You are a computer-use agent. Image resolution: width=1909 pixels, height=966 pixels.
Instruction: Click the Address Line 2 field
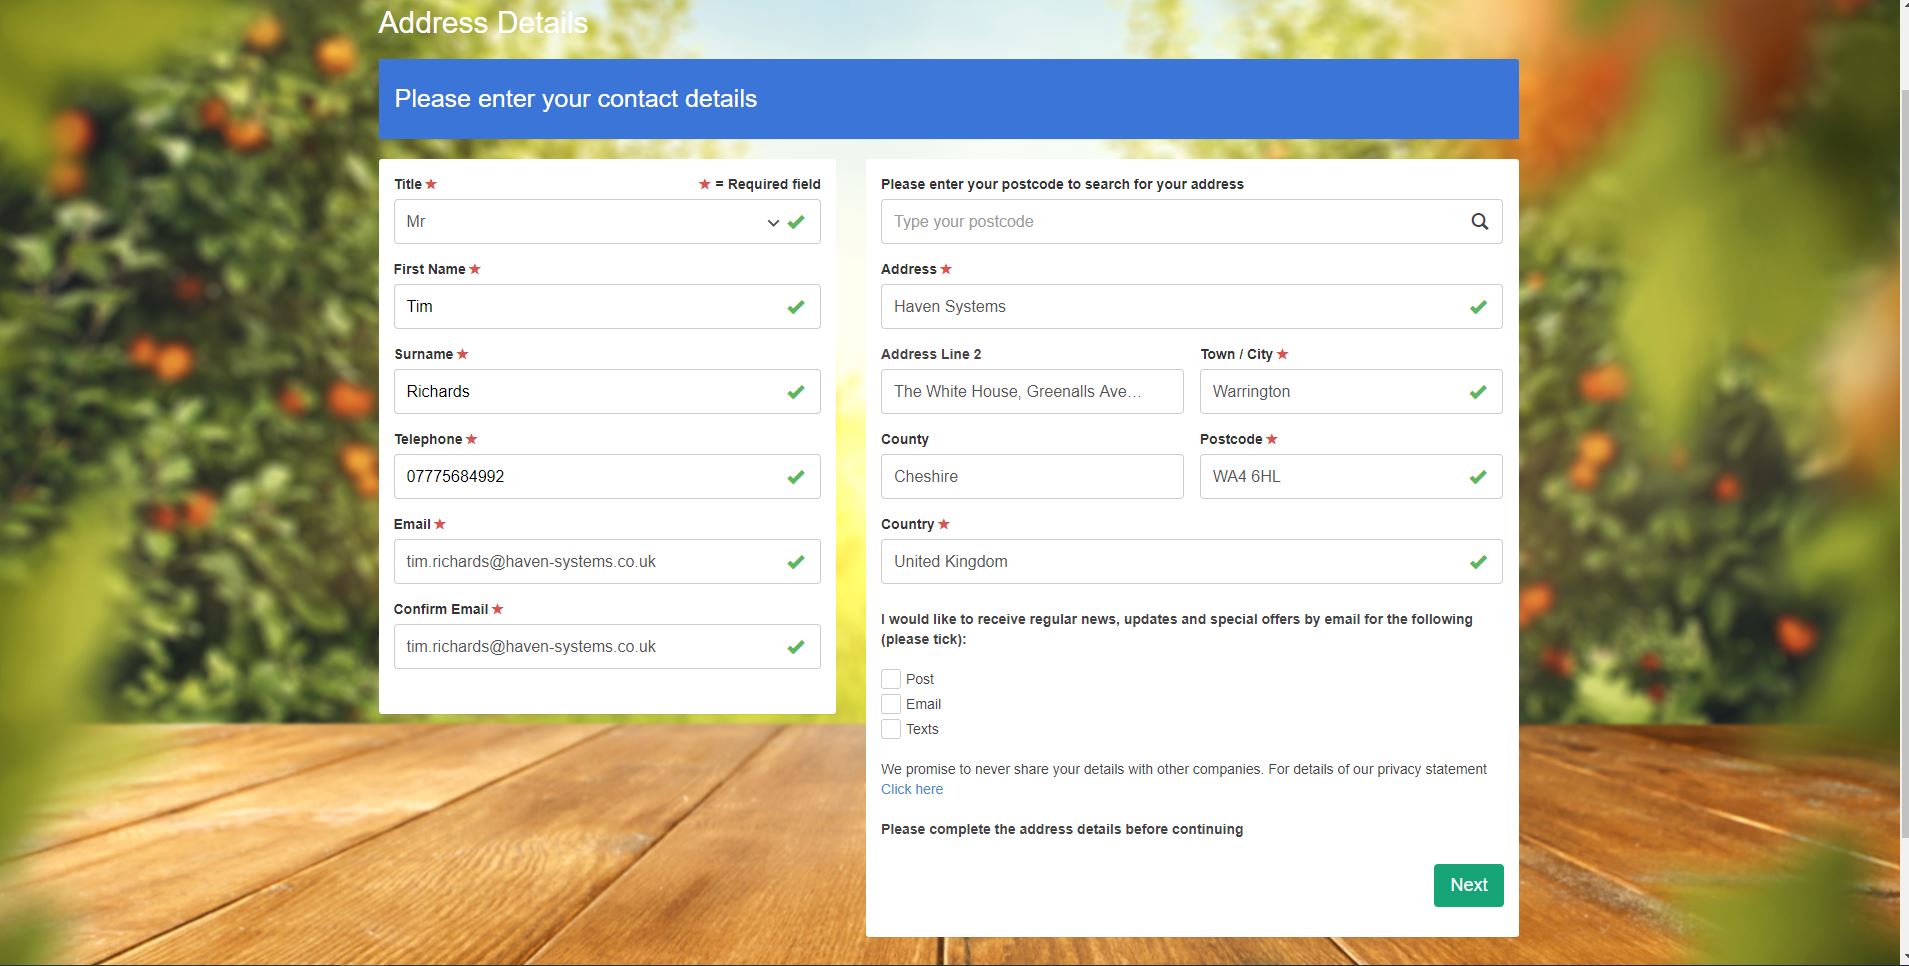point(1031,392)
